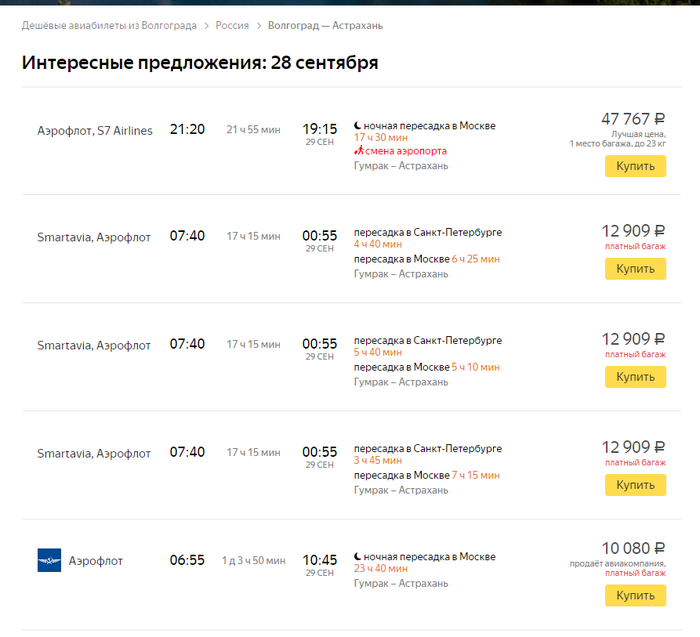700x637 pixels.
Task: Click the moon icon beside the 23 ч 40 мин layover
Action: (x=358, y=556)
